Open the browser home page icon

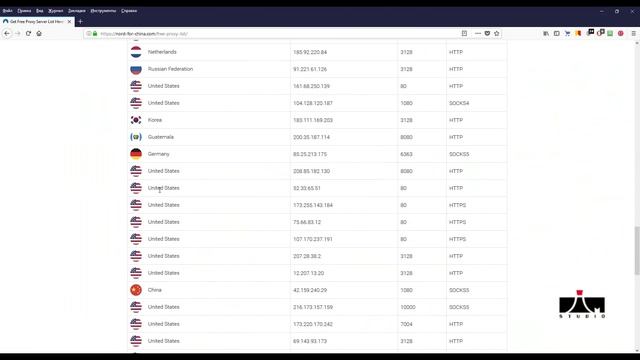39,33
